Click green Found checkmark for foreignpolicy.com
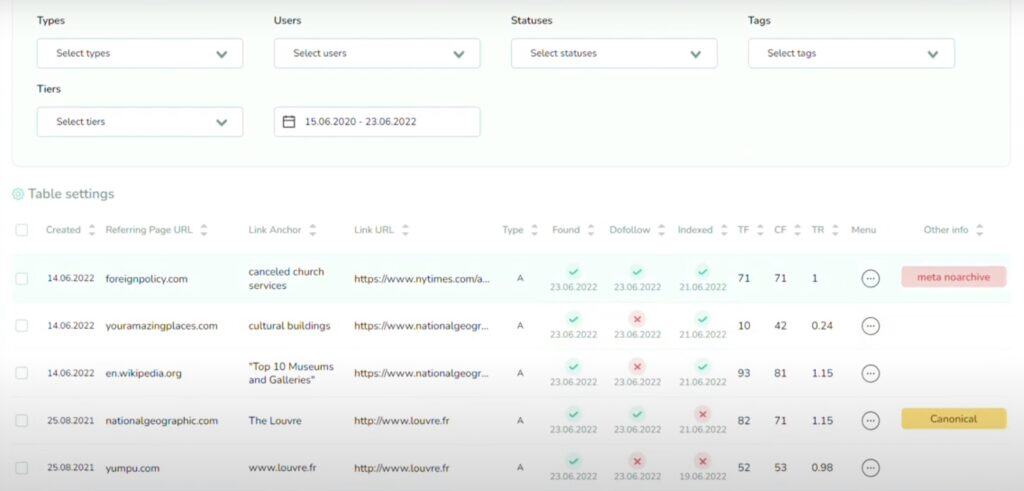 (x=572, y=271)
